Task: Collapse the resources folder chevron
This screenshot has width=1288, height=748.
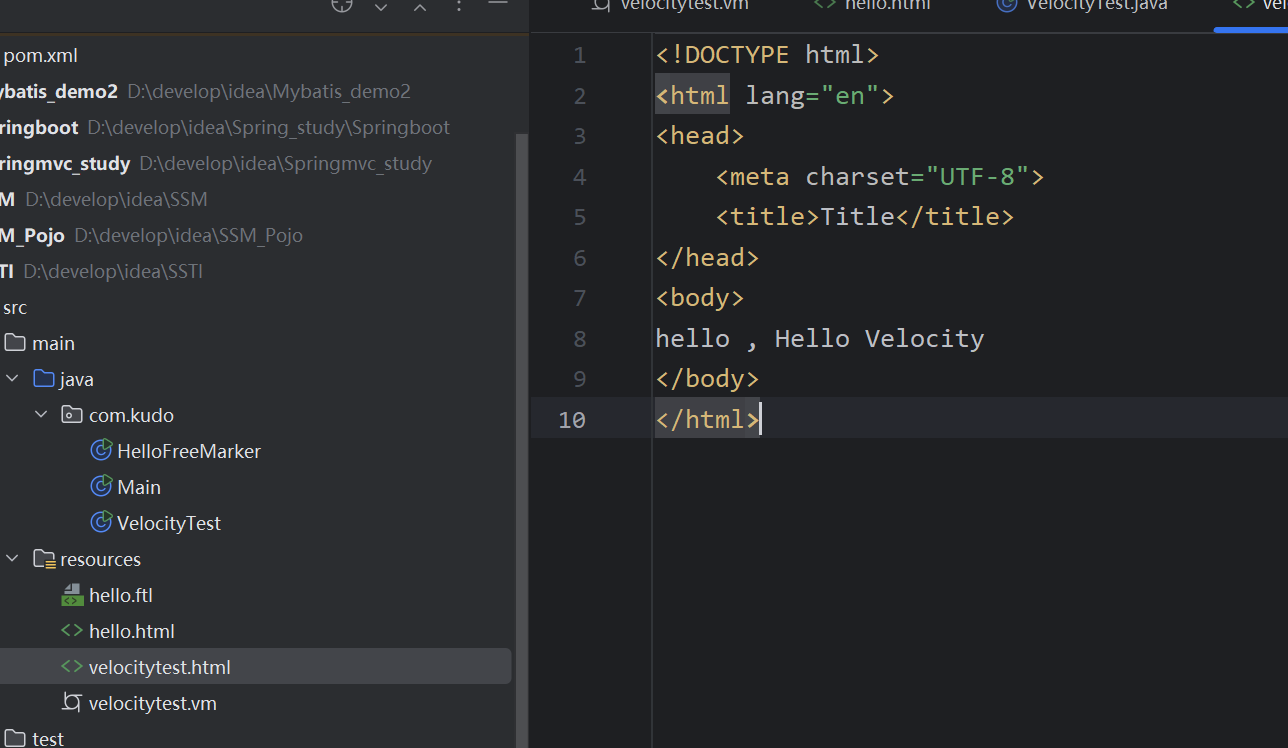Action: pyautogui.click(x=13, y=559)
